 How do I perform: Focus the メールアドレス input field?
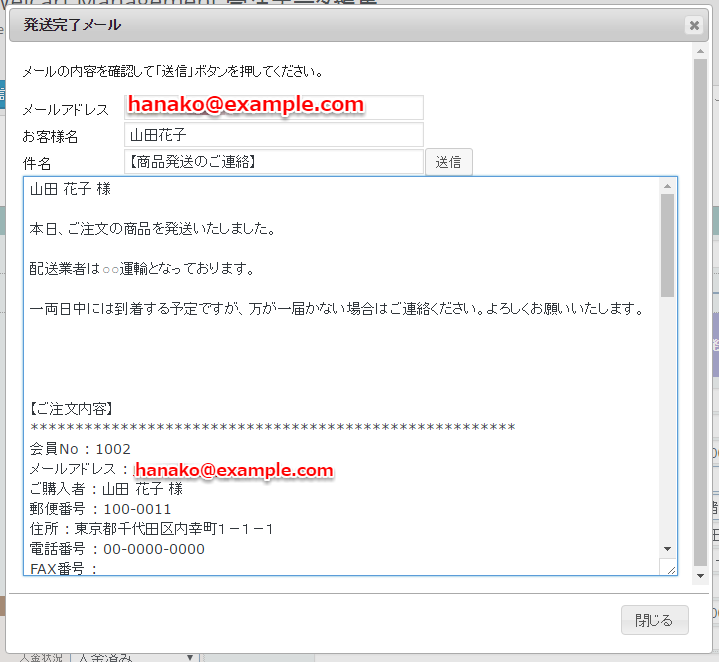point(274,107)
